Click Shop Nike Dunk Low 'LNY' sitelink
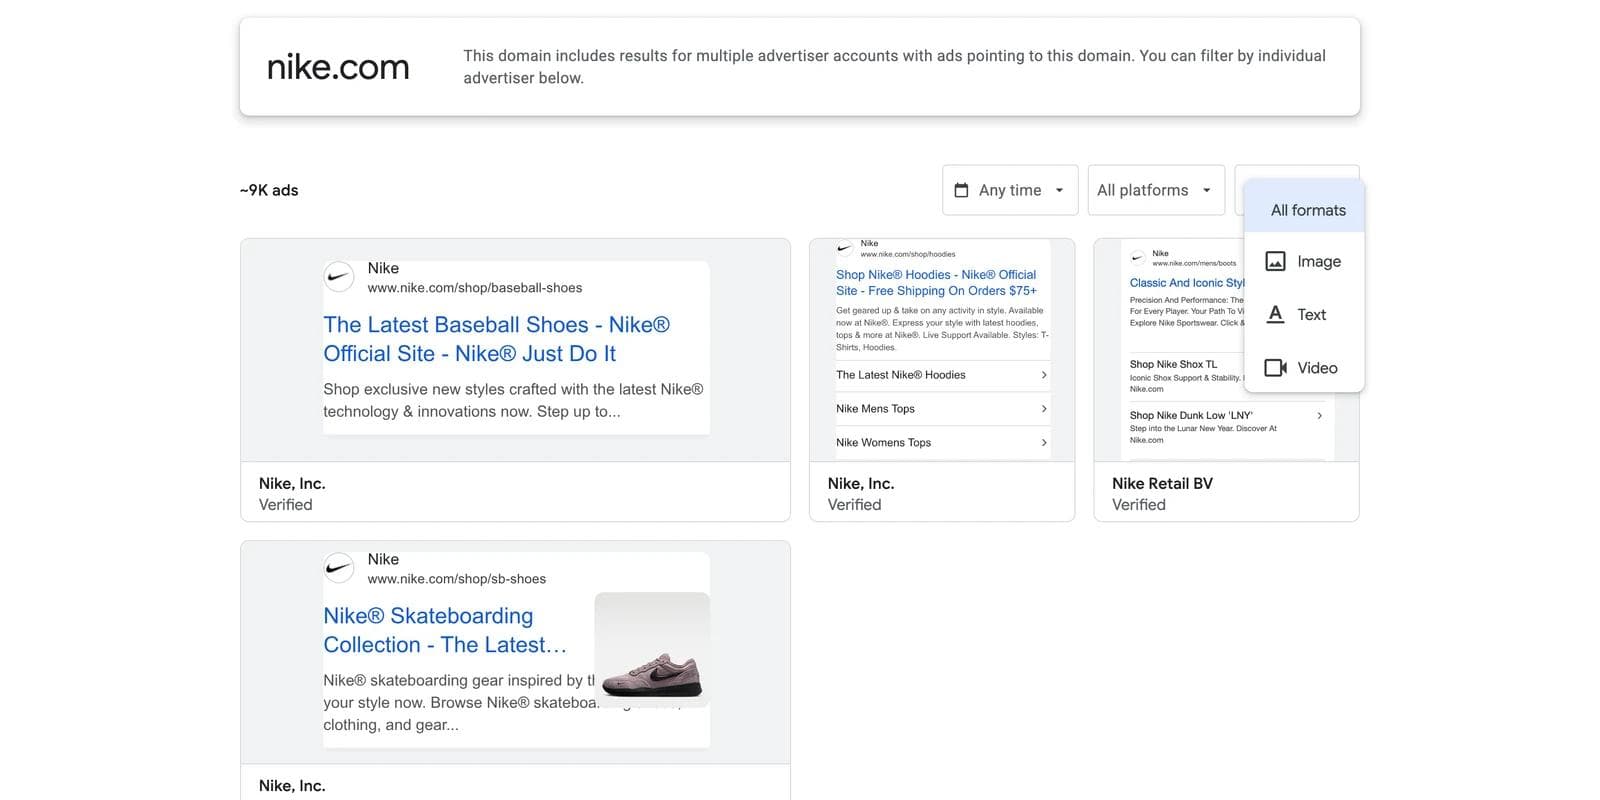Screen dimensions: 1600x800 point(1191,415)
